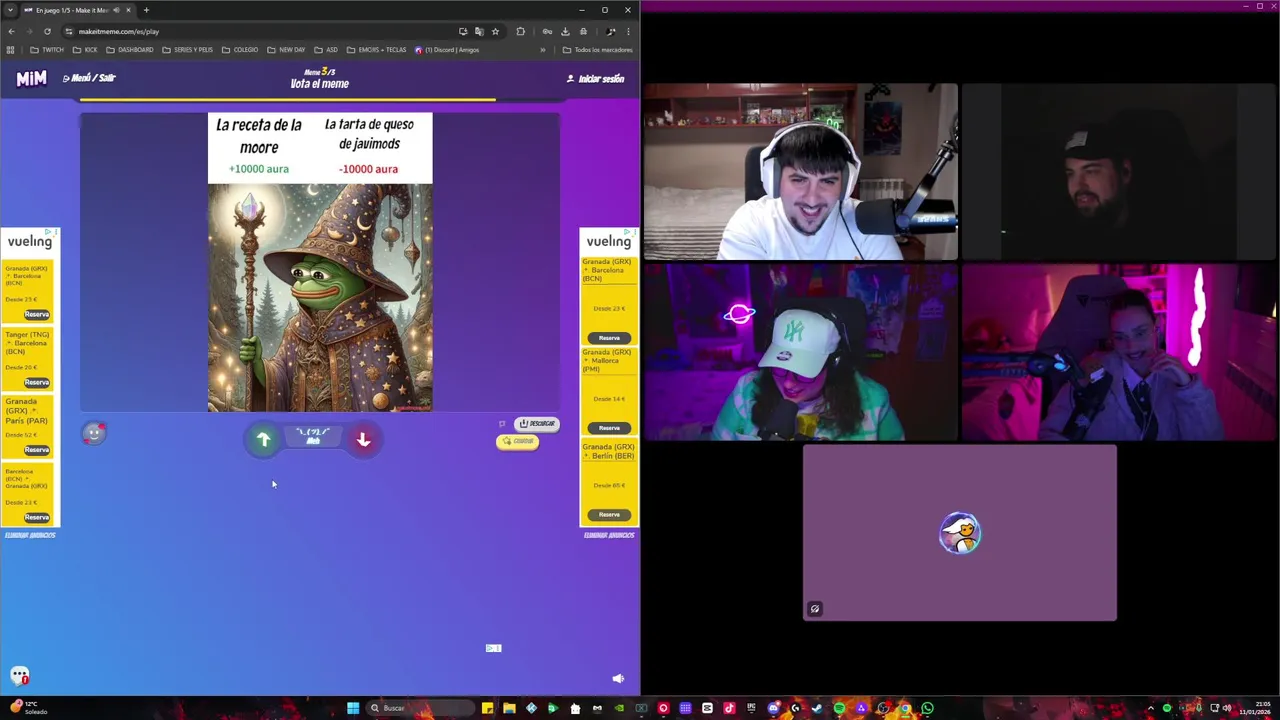Click Eliminar anuncios under right ad

tap(609, 535)
